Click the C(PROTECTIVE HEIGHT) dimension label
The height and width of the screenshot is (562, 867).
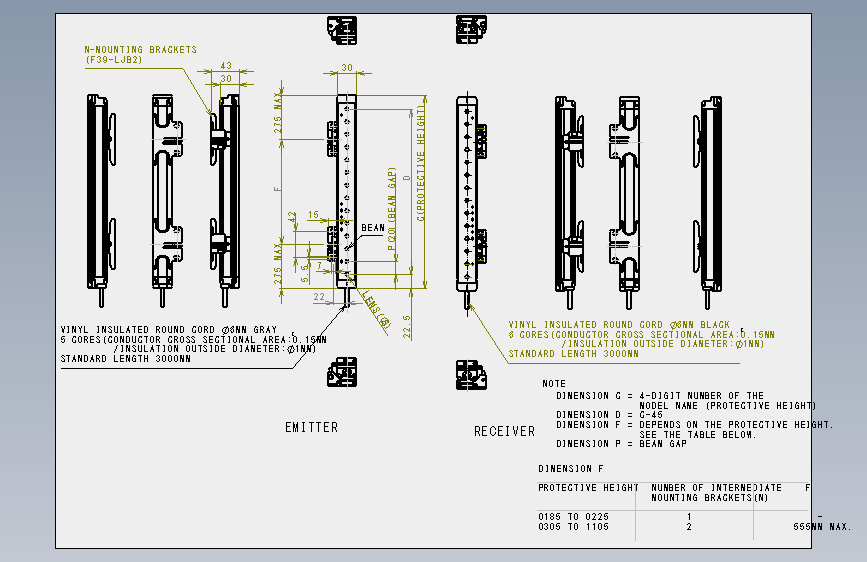421,164
